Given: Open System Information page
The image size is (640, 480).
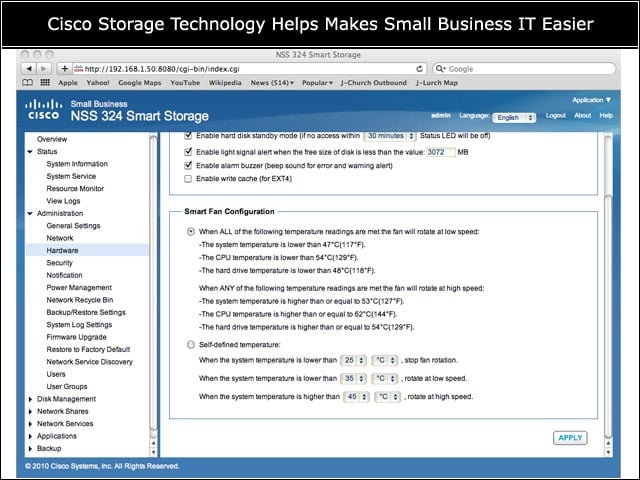Looking at the screenshot, I should pyautogui.click(x=77, y=164).
